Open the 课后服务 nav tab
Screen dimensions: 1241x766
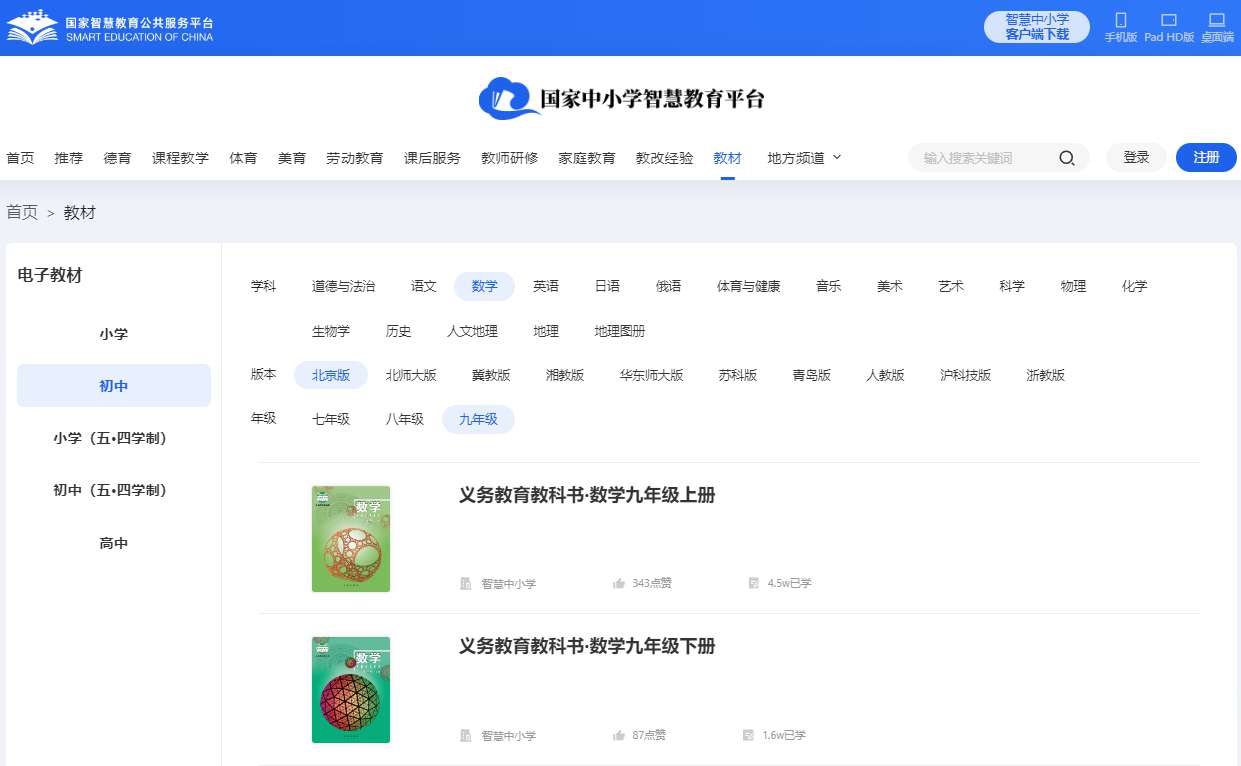pos(432,158)
